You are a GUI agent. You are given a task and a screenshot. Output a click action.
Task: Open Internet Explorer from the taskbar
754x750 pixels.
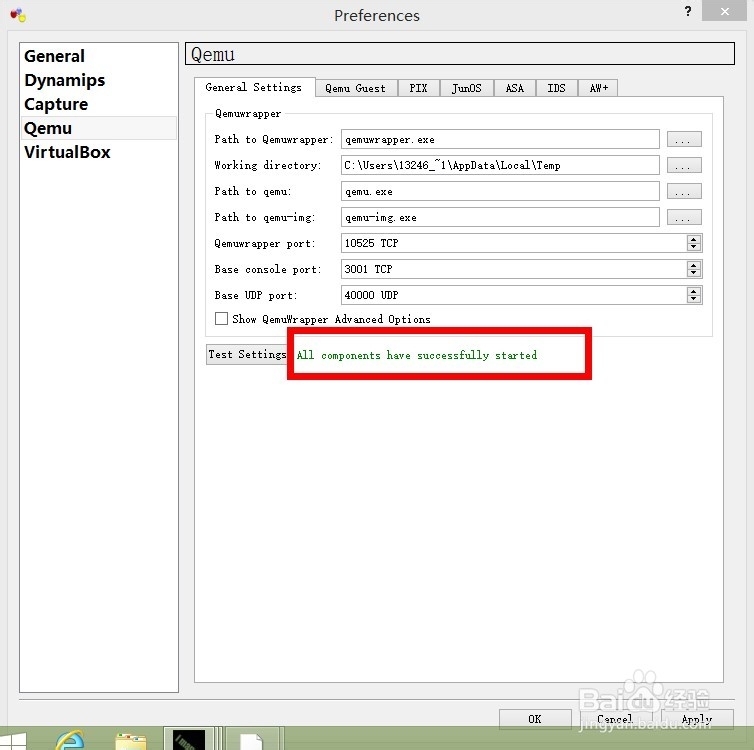click(x=70, y=739)
